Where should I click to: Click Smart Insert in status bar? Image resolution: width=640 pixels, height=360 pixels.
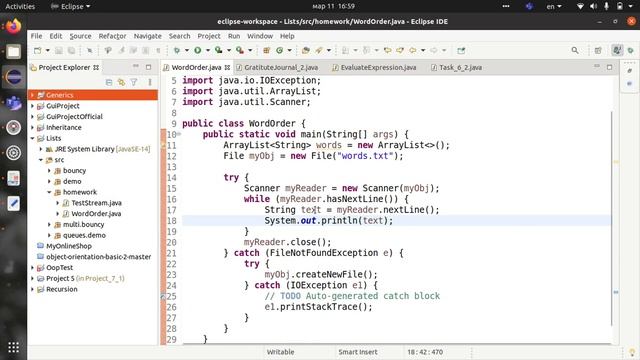click(358, 352)
